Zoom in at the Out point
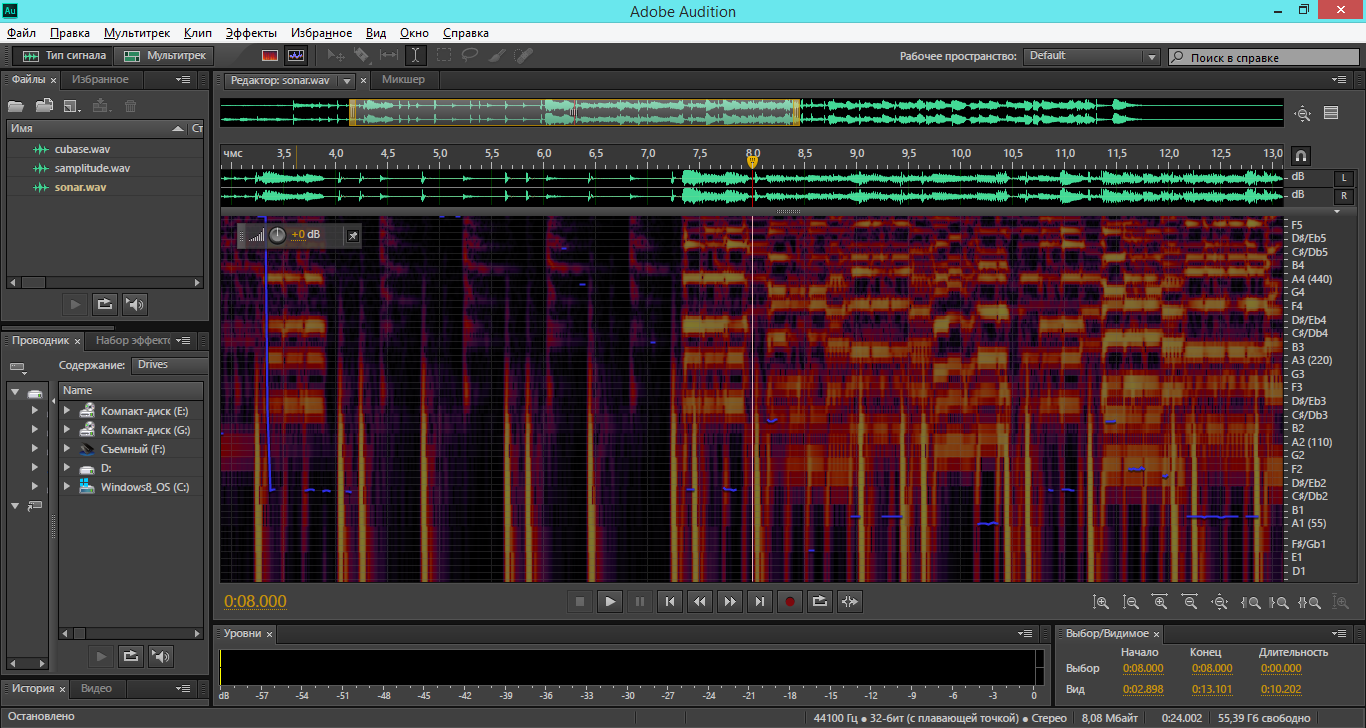The height and width of the screenshot is (728, 1366). click(1278, 602)
